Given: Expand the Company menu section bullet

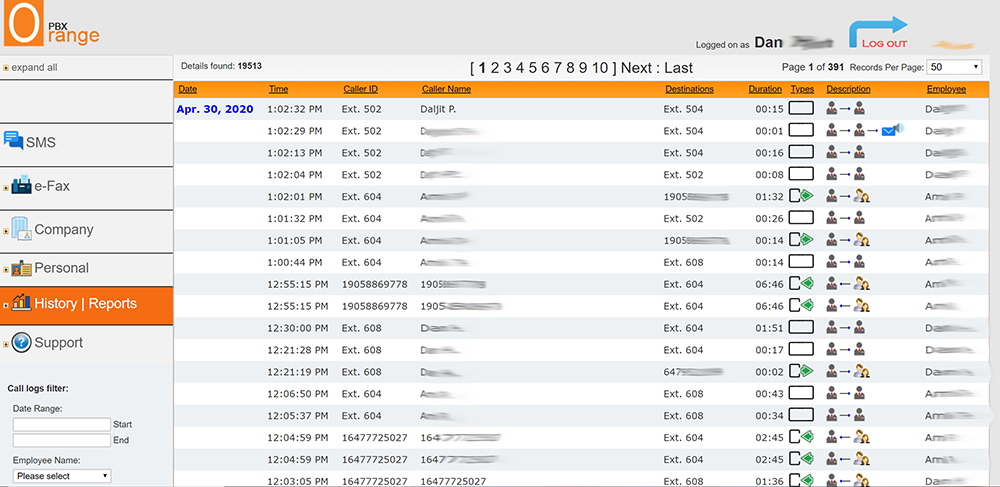Looking at the screenshot, I should coord(6,231).
